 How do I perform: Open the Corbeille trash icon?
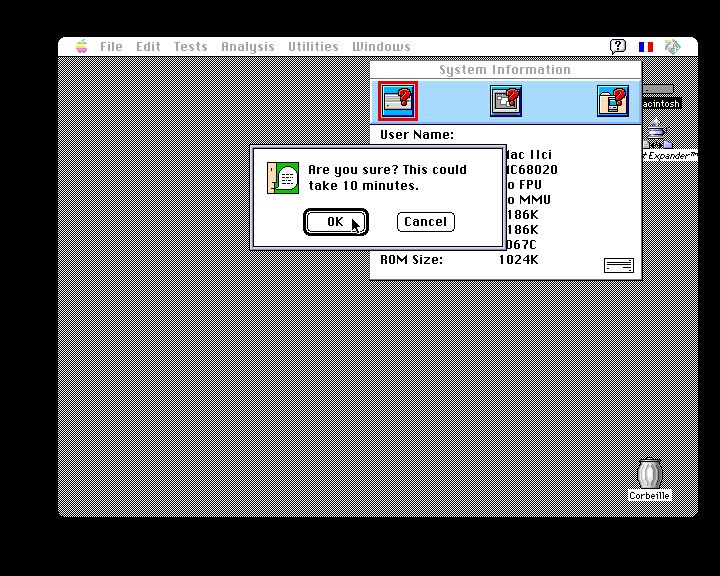click(650, 475)
